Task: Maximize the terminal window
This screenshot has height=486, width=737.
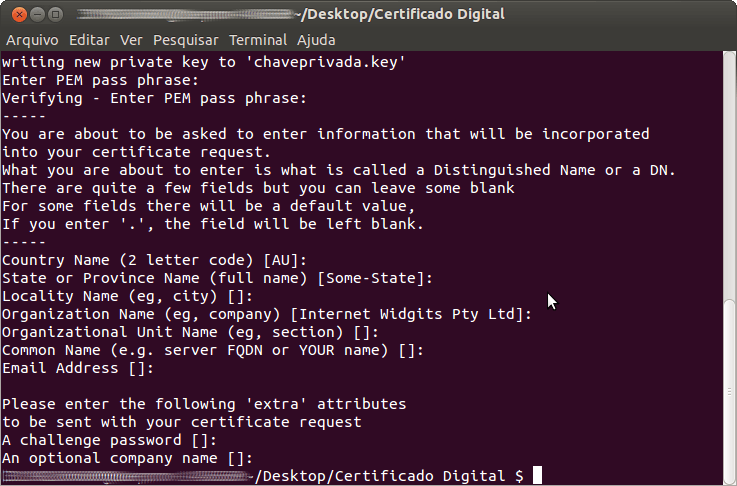Action: (55, 15)
